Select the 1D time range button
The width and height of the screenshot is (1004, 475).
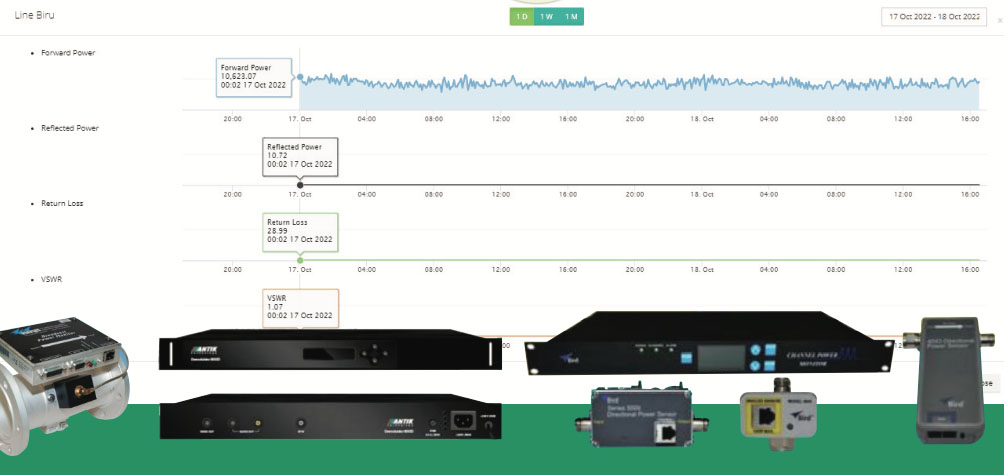pos(521,17)
